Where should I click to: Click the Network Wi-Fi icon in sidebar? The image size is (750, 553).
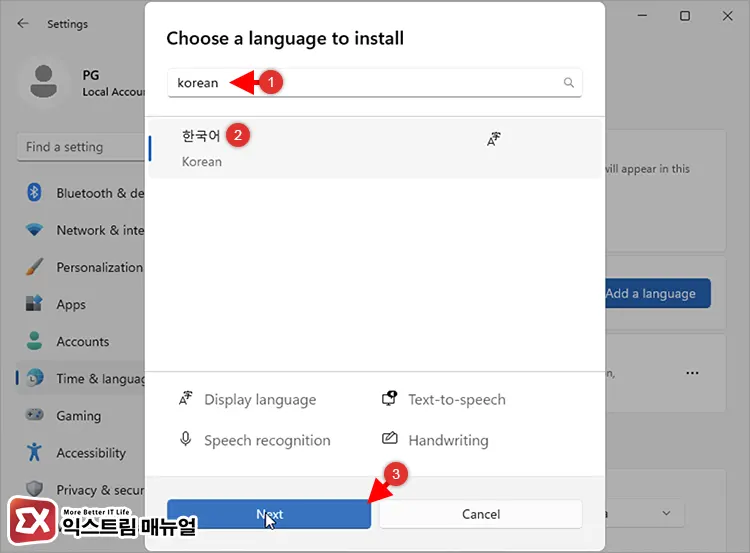click(x=35, y=230)
